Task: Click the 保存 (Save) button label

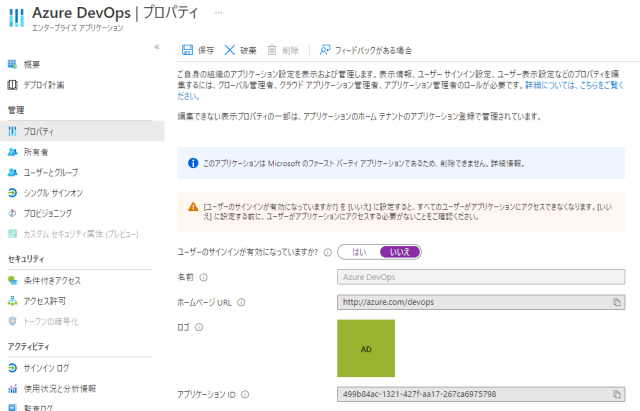Action: coord(206,51)
